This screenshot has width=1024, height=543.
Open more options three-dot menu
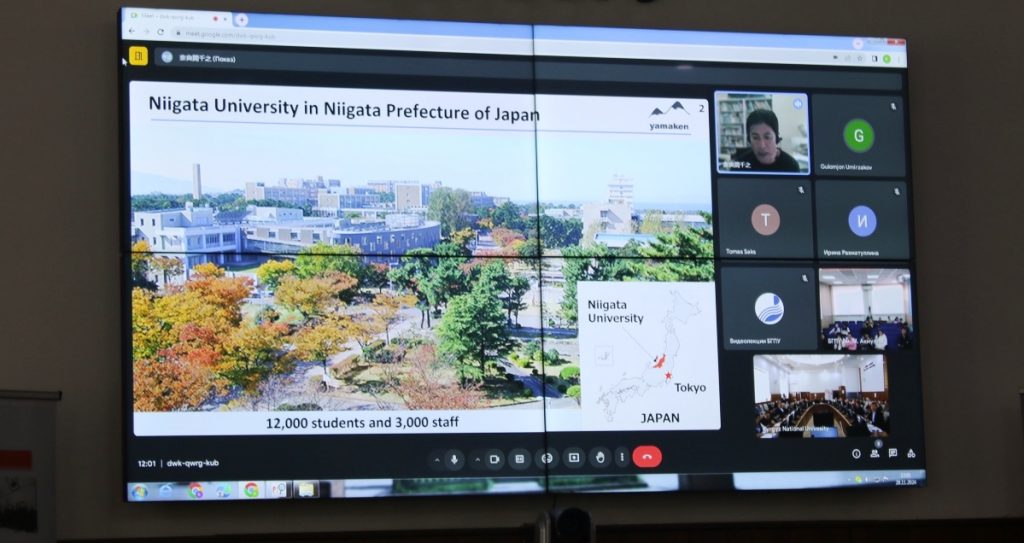[622, 457]
